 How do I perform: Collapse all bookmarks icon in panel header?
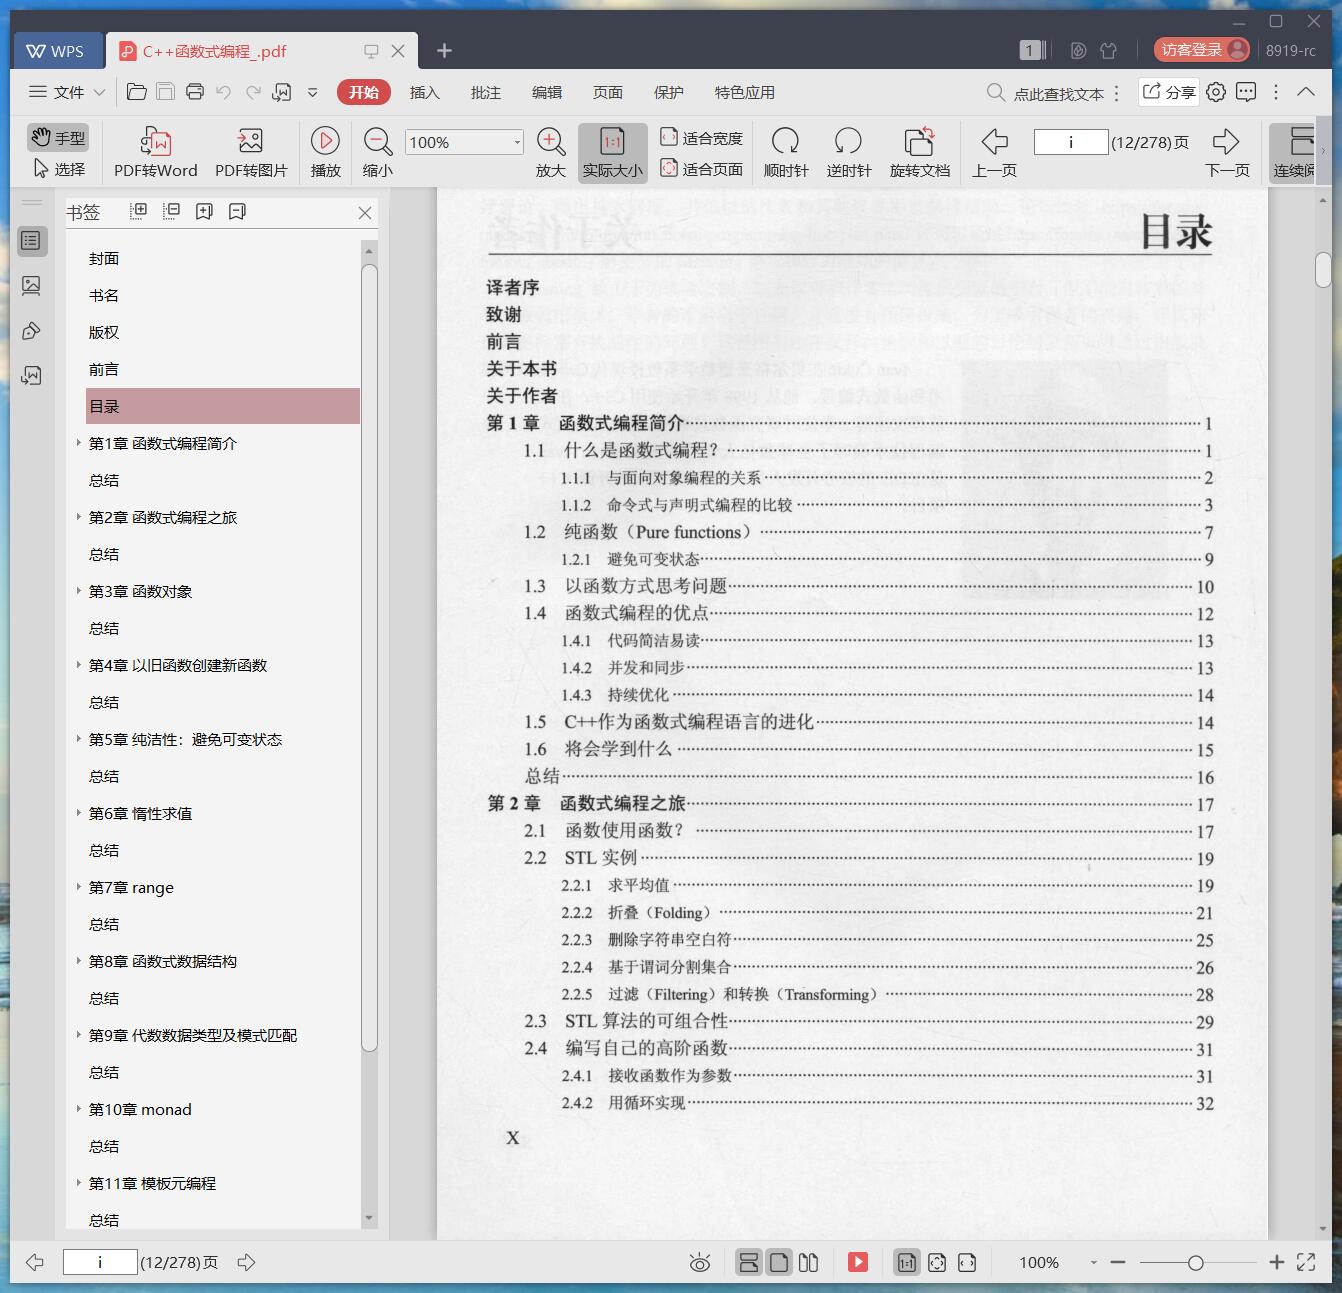(172, 211)
